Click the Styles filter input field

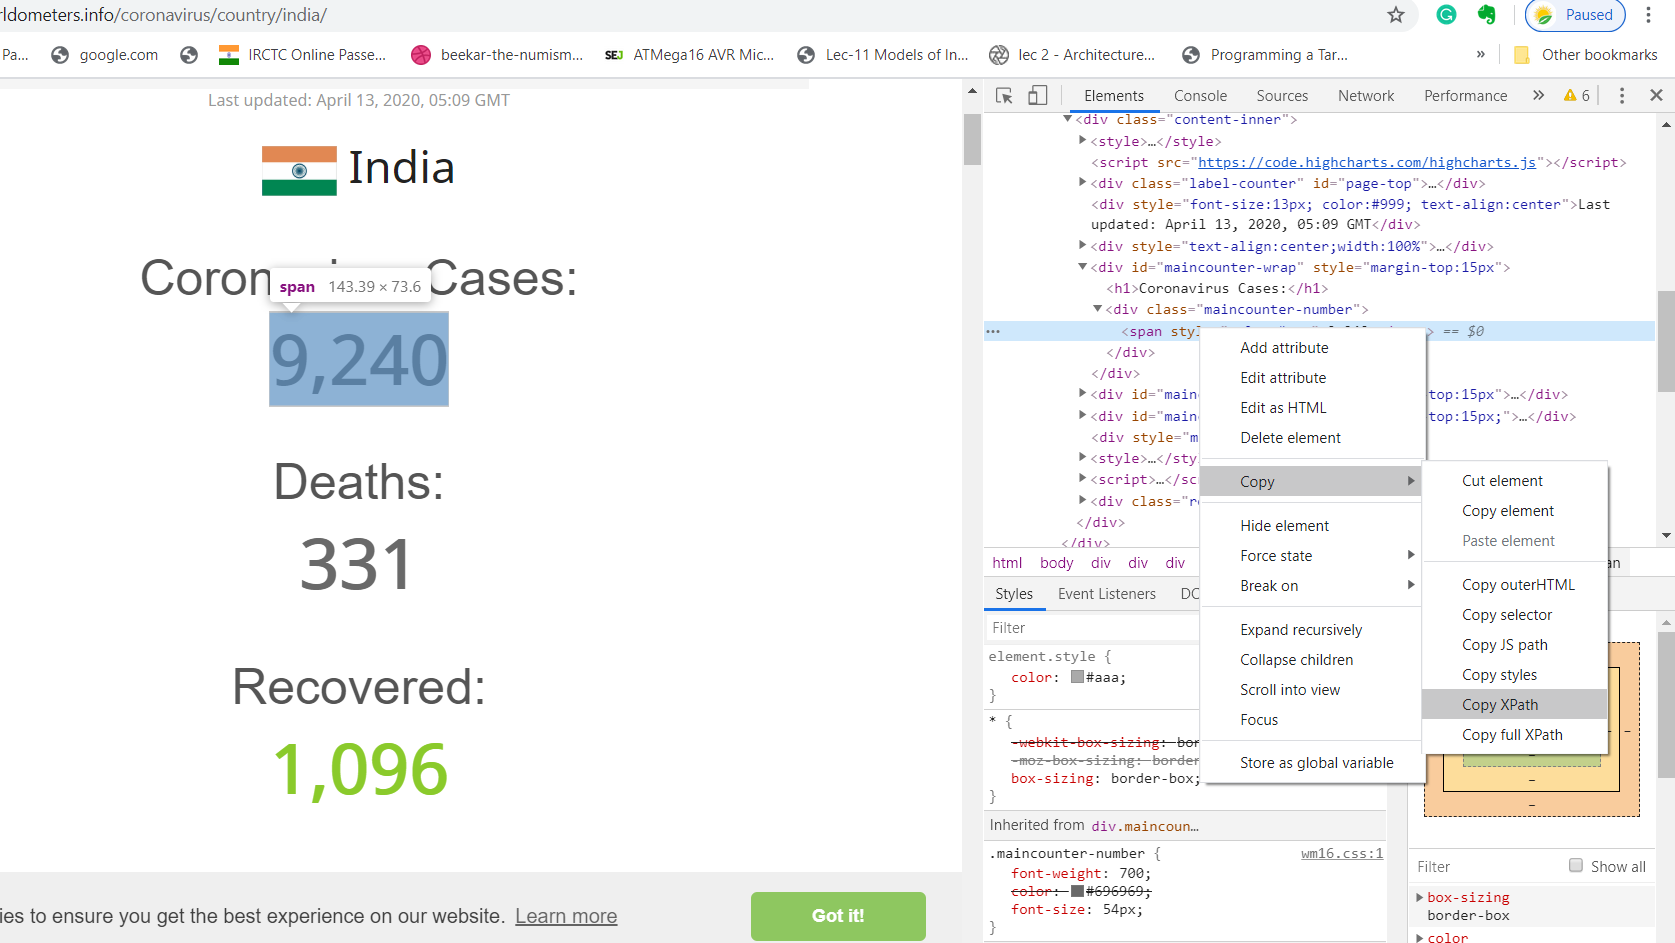(x=1092, y=628)
